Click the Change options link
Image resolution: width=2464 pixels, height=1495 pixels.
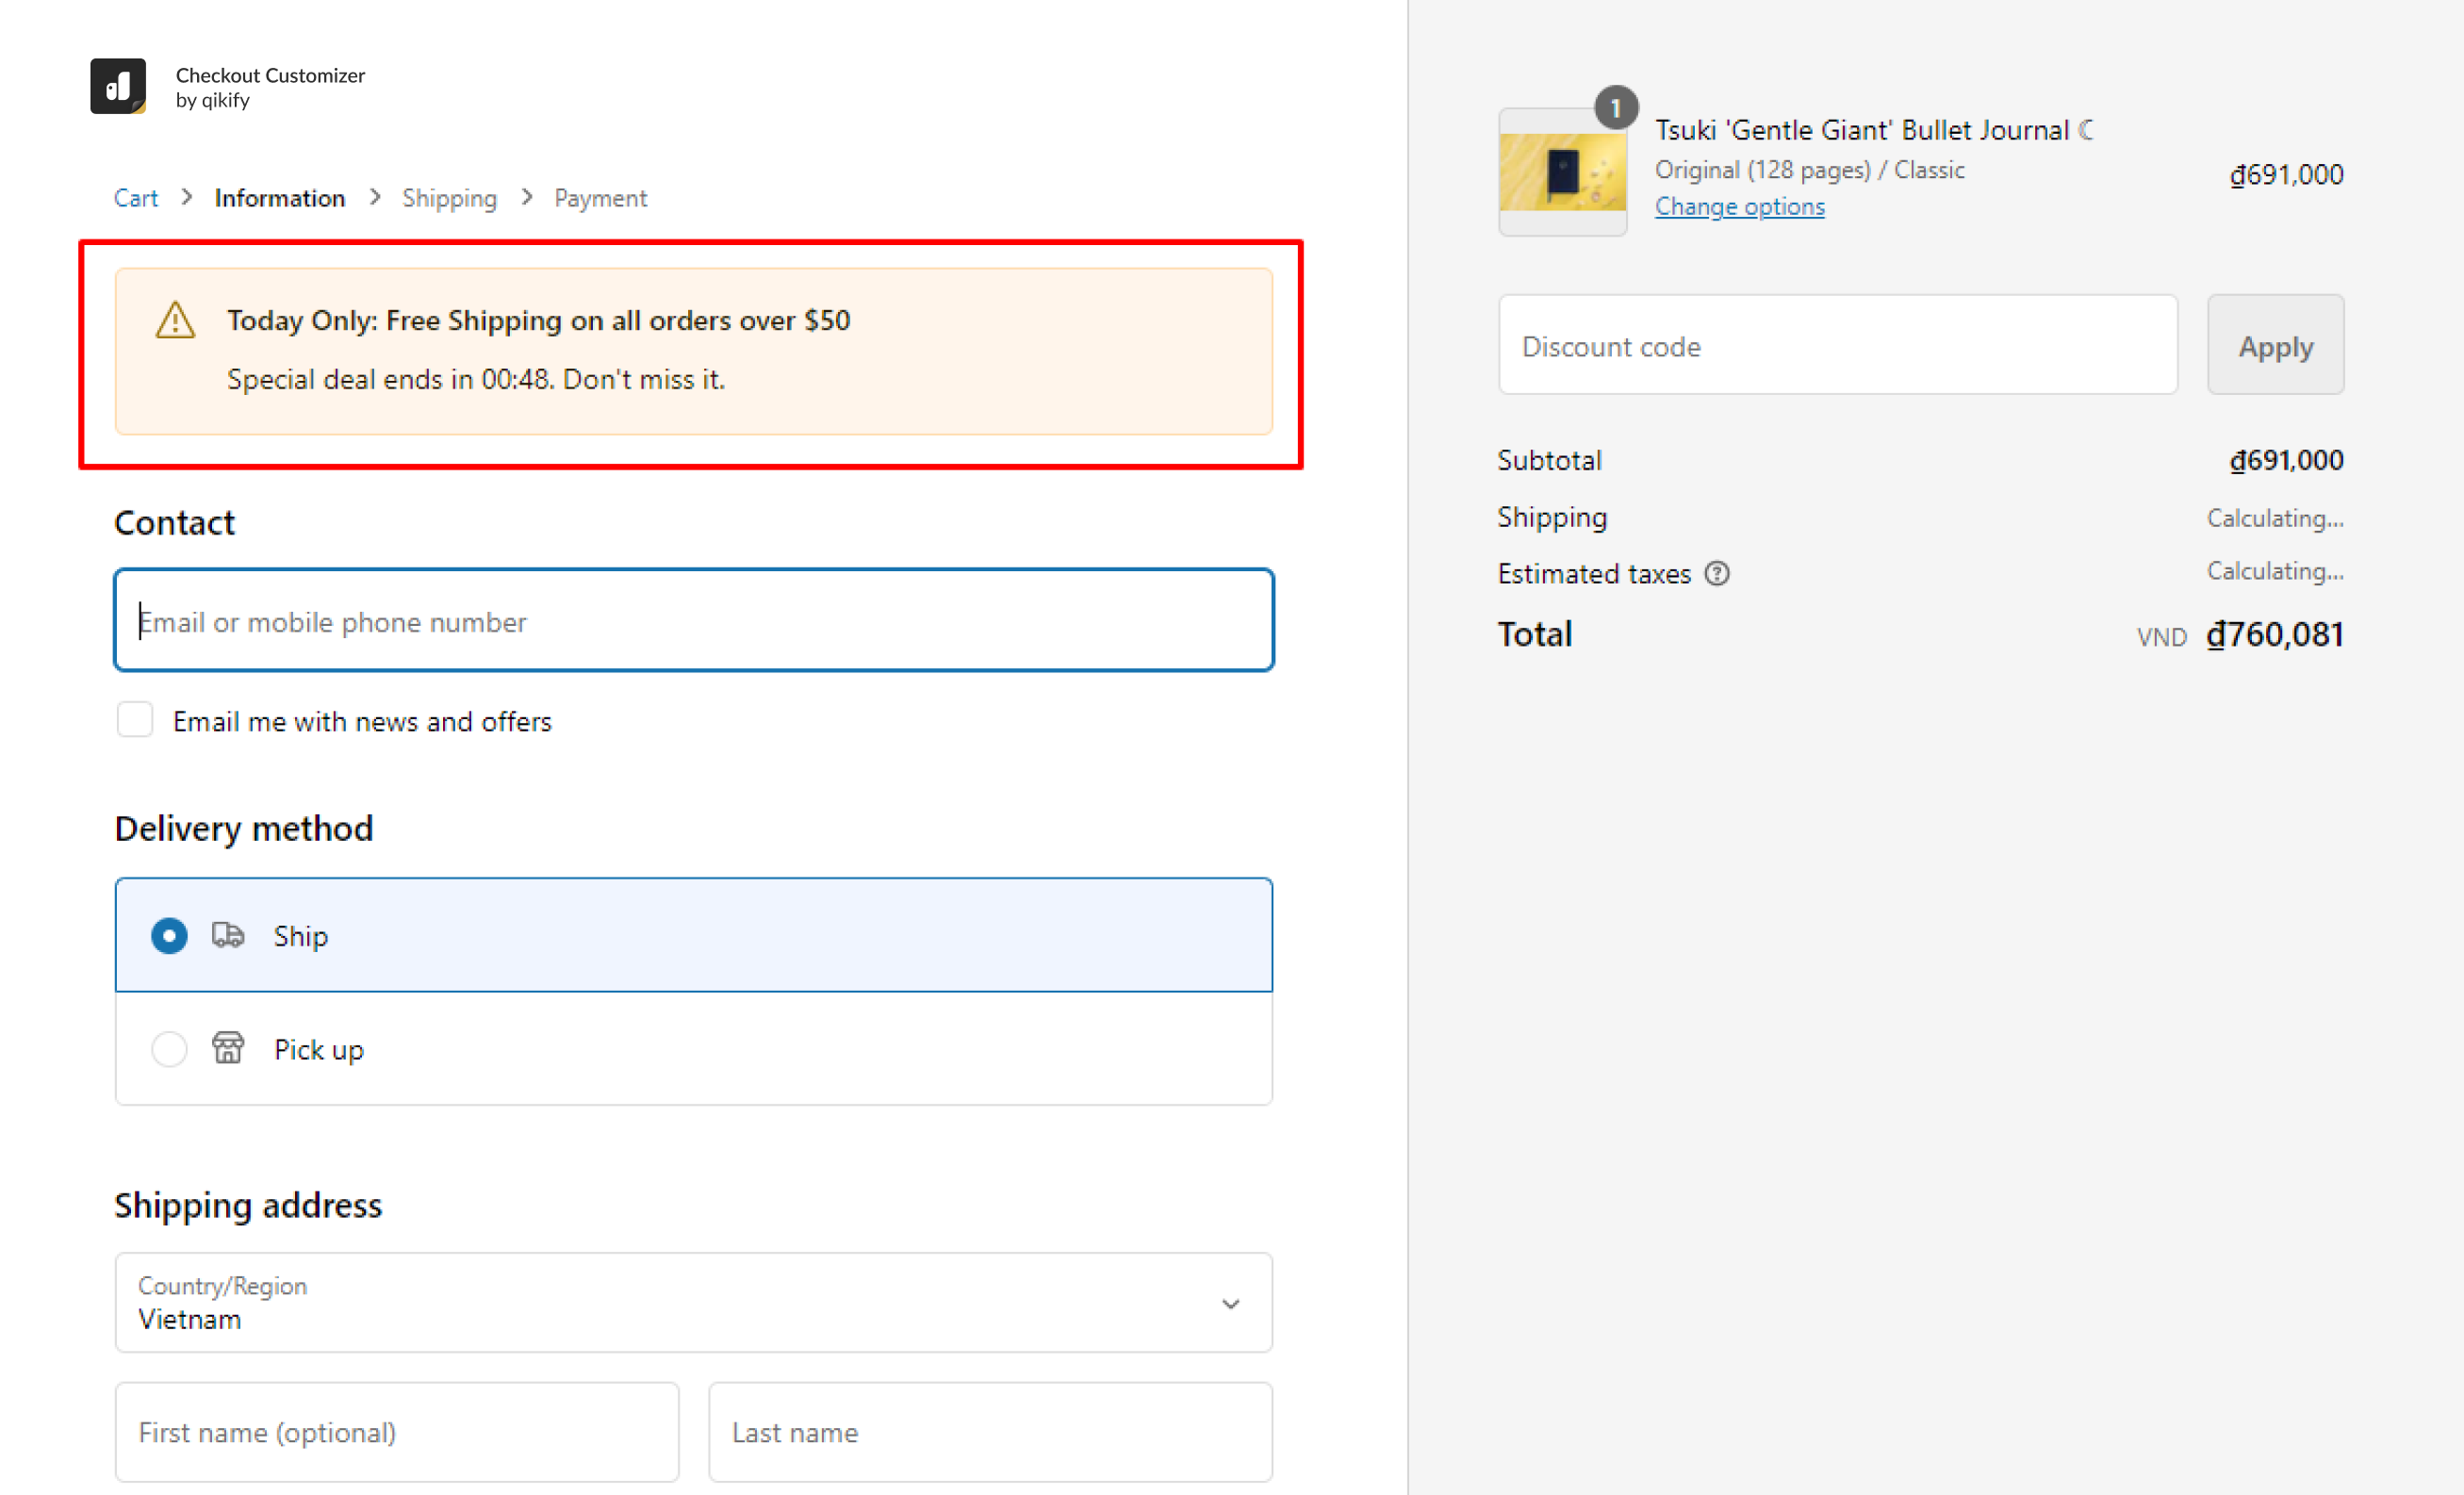coord(1740,206)
